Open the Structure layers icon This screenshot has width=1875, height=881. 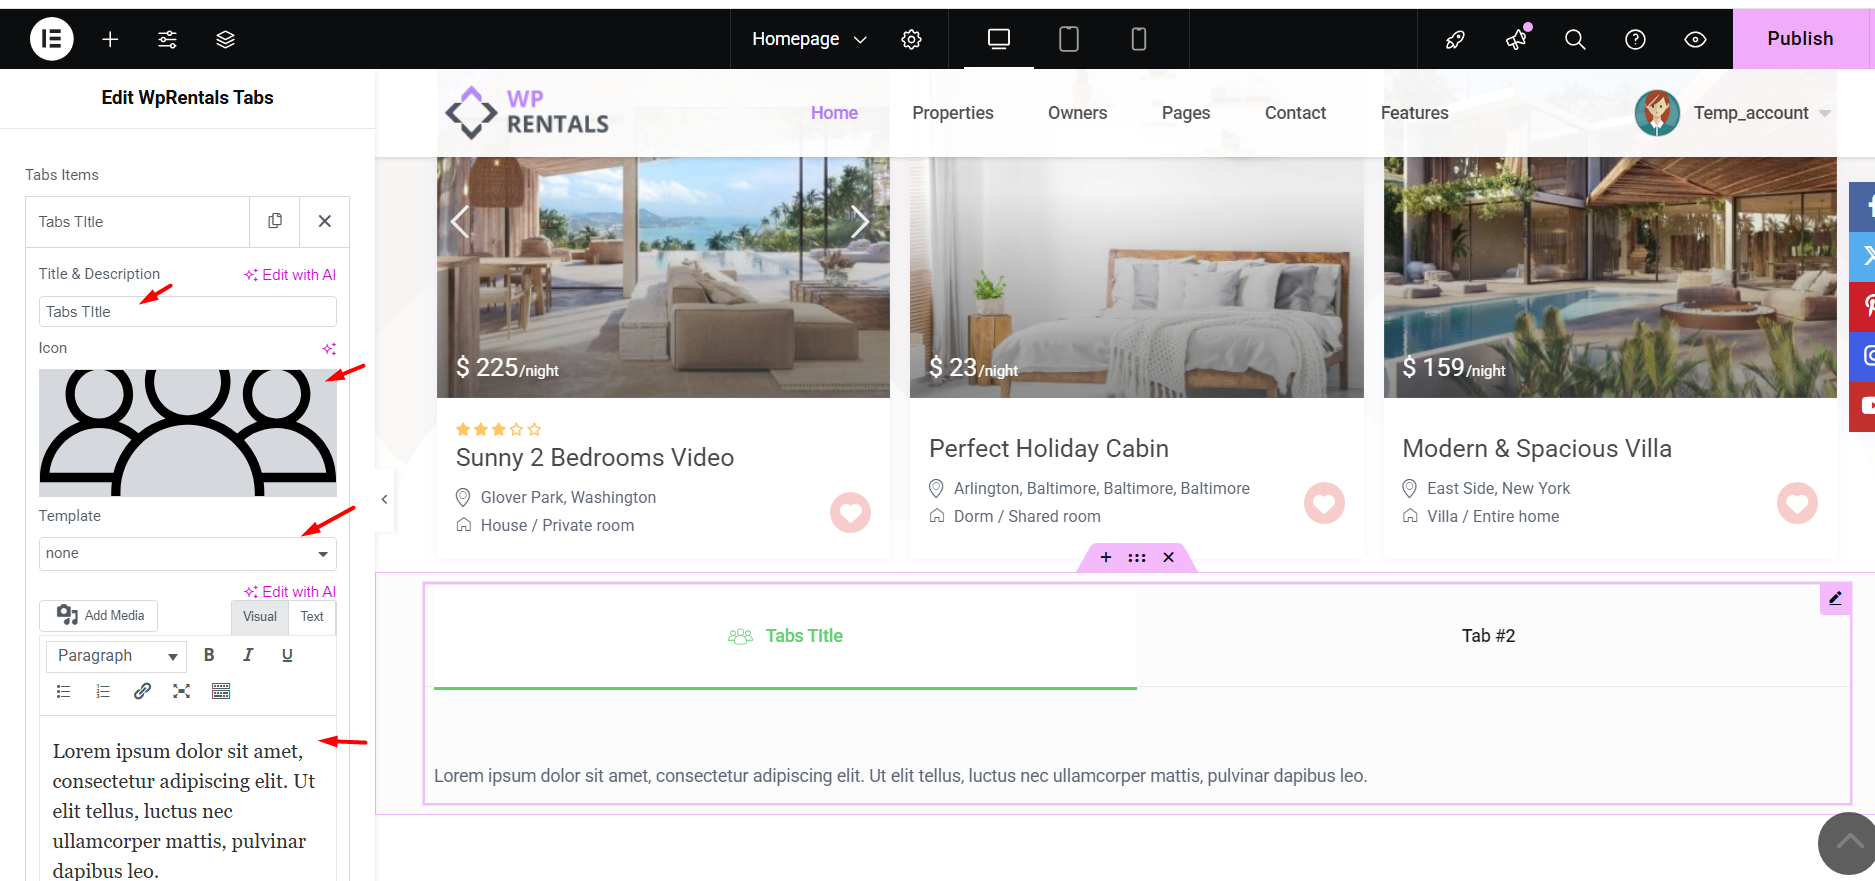pos(225,39)
